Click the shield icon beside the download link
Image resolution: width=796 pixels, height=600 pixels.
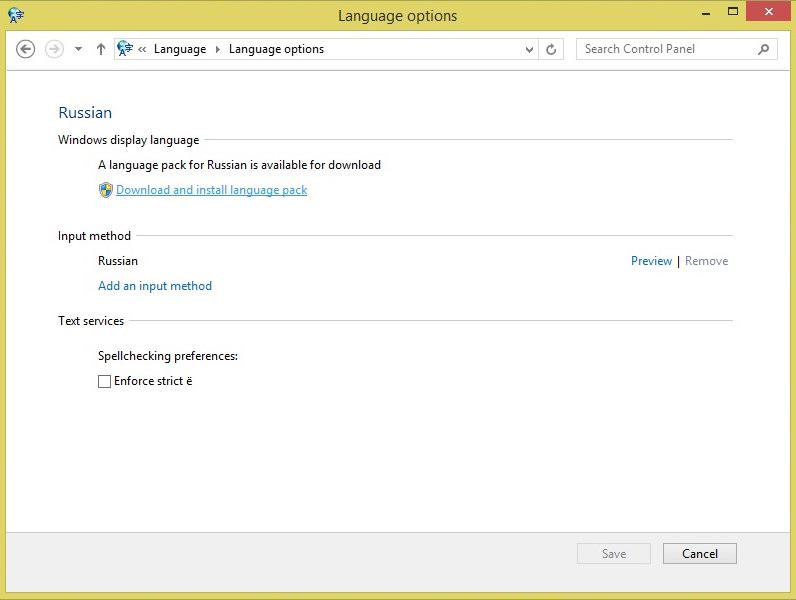click(105, 190)
